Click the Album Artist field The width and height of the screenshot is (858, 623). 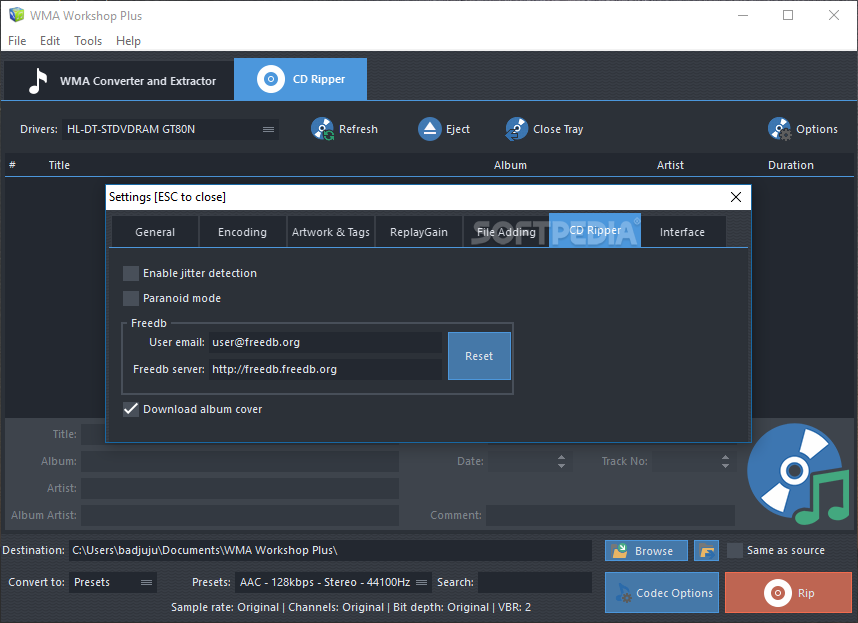coord(240,515)
